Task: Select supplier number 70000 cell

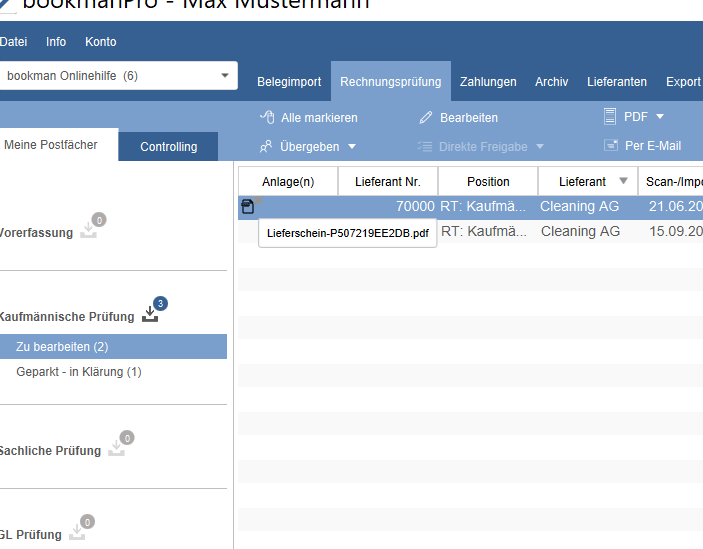Action: tap(415, 206)
